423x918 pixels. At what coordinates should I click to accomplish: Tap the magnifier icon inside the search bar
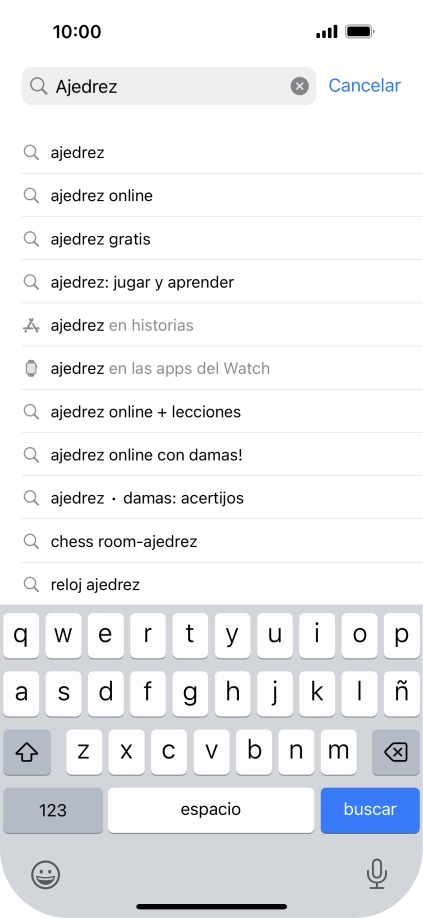39,86
